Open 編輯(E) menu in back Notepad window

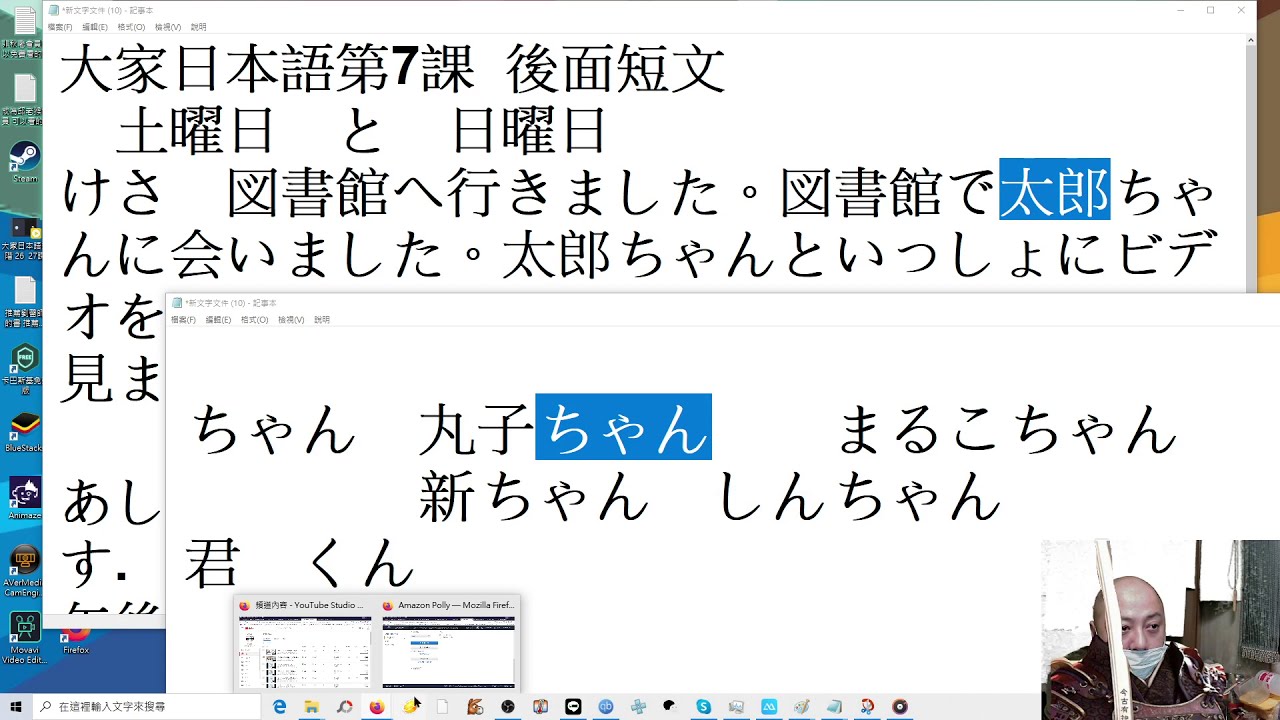click(95, 27)
